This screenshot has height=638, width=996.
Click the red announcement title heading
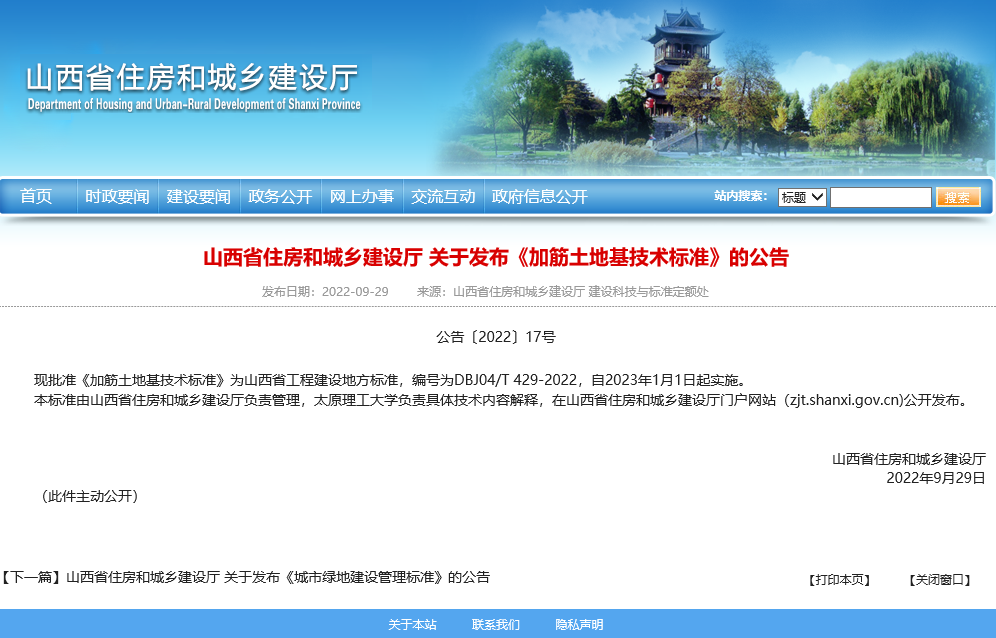[x=496, y=258]
